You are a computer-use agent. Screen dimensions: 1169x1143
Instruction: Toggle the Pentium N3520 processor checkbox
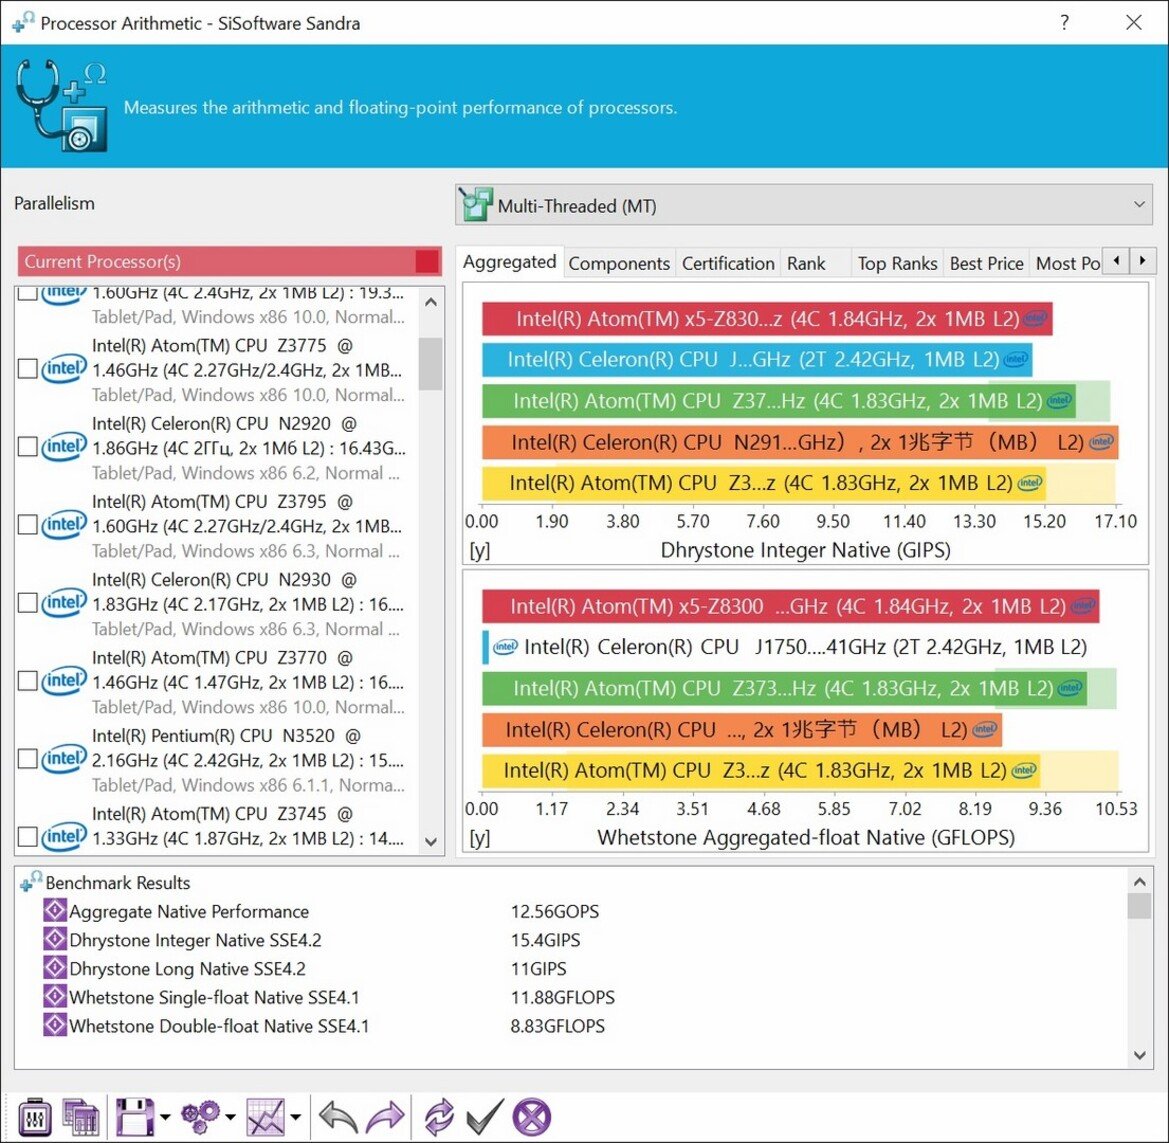coord(28,759)
